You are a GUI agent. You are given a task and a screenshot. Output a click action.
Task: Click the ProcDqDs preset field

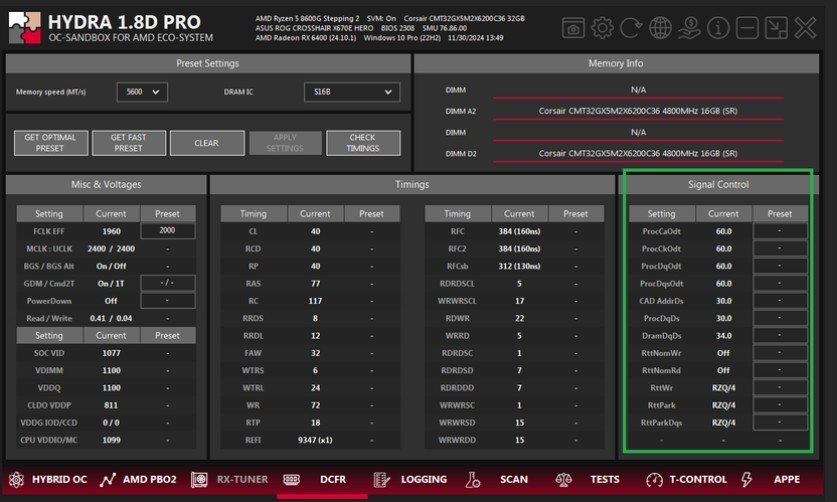pos(780,318)
